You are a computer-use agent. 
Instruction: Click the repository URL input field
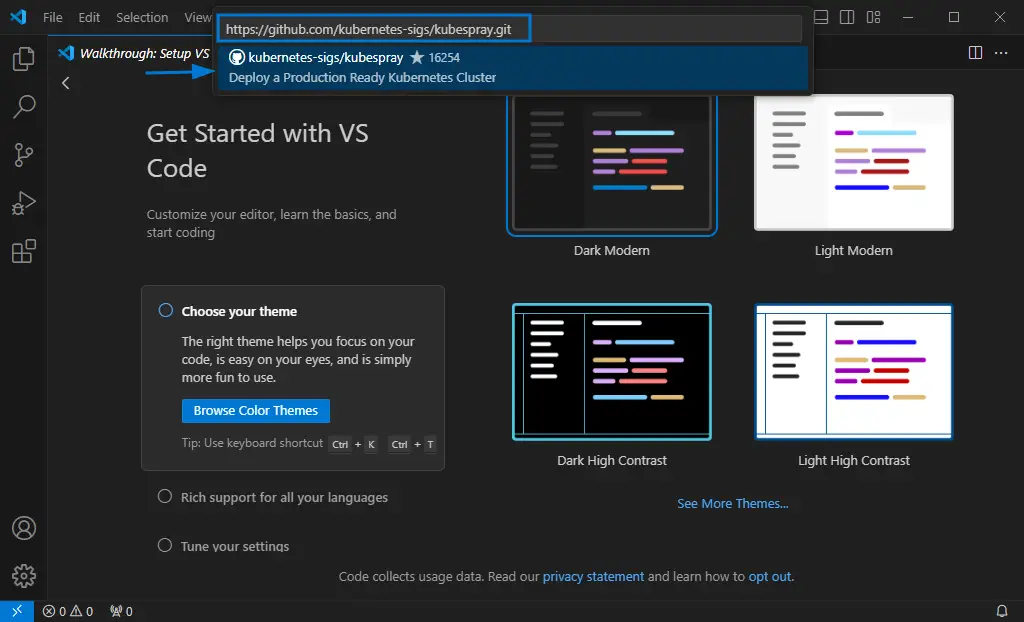374,28
